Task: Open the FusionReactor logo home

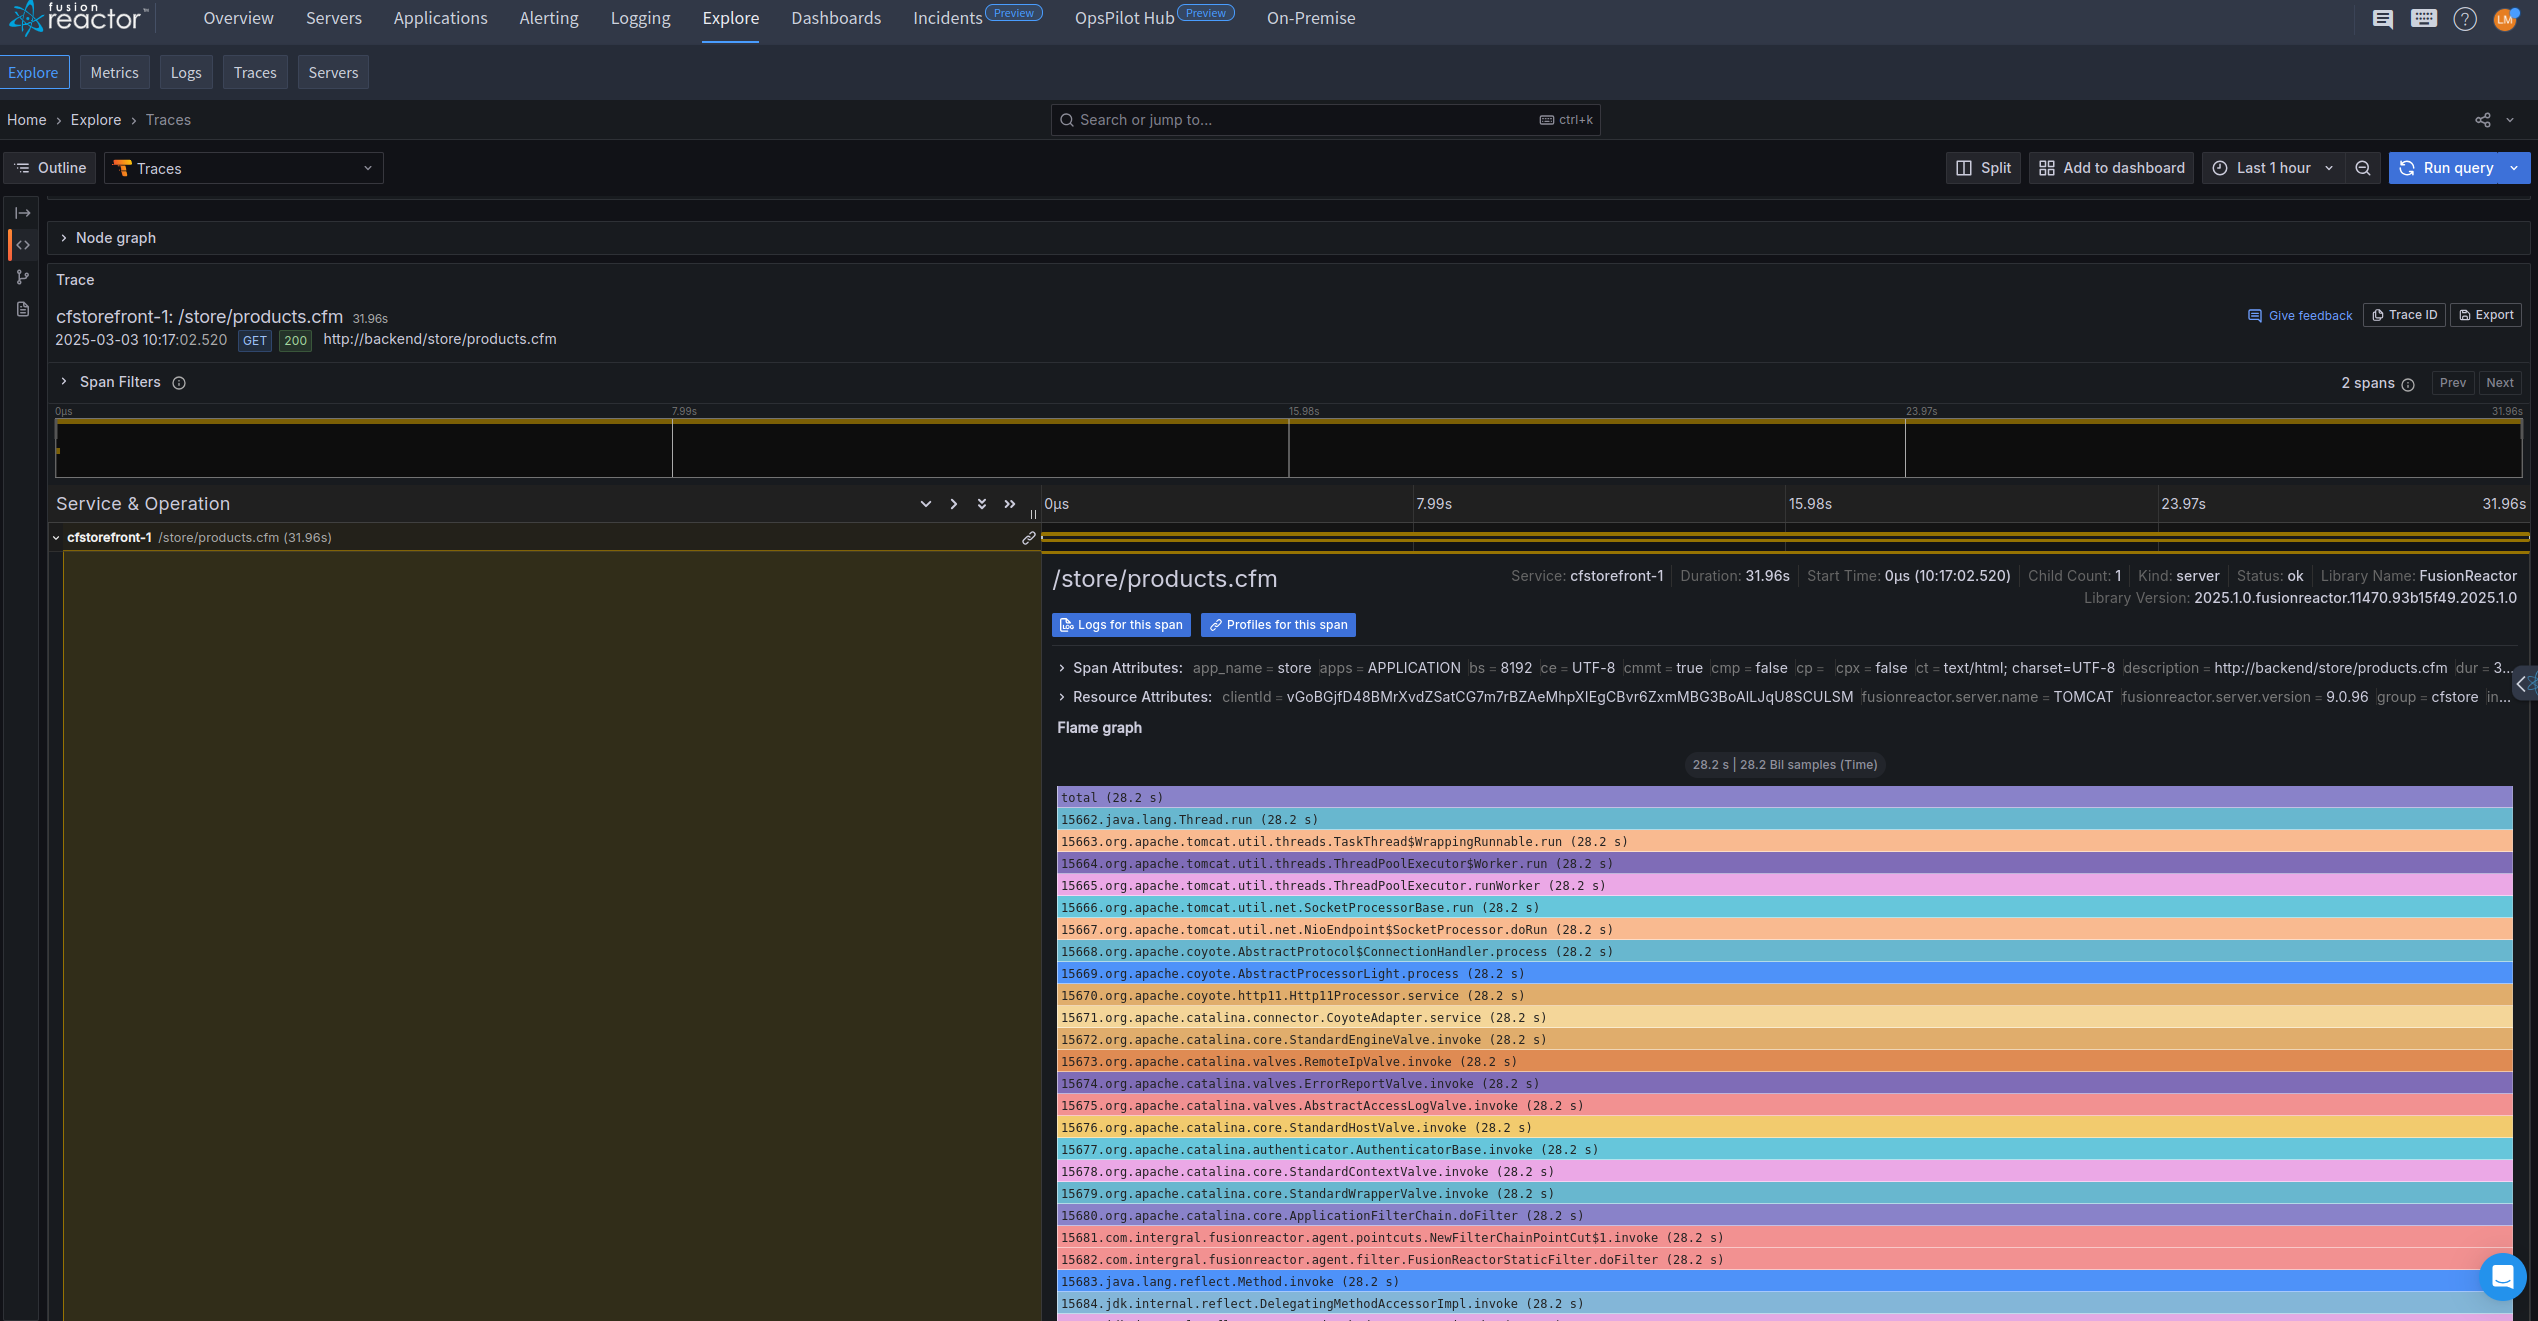Action: (x=77, y=18)
